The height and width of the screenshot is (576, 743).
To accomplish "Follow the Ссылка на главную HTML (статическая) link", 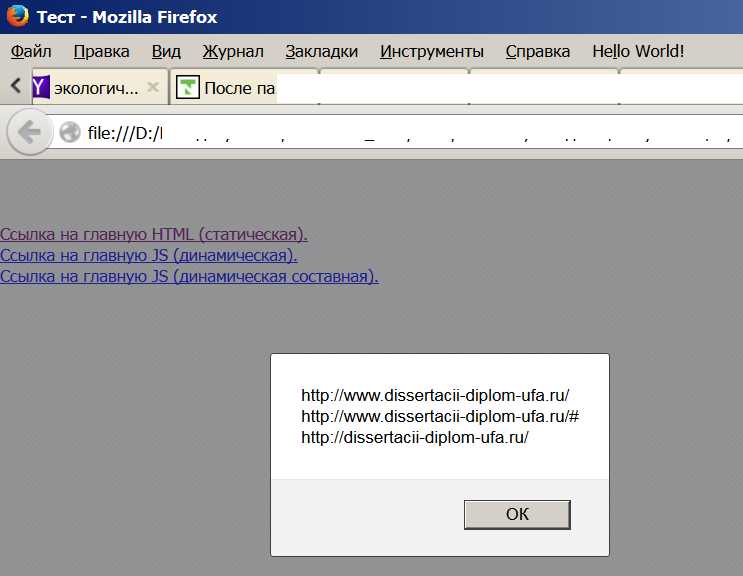I will coord(154,234).
